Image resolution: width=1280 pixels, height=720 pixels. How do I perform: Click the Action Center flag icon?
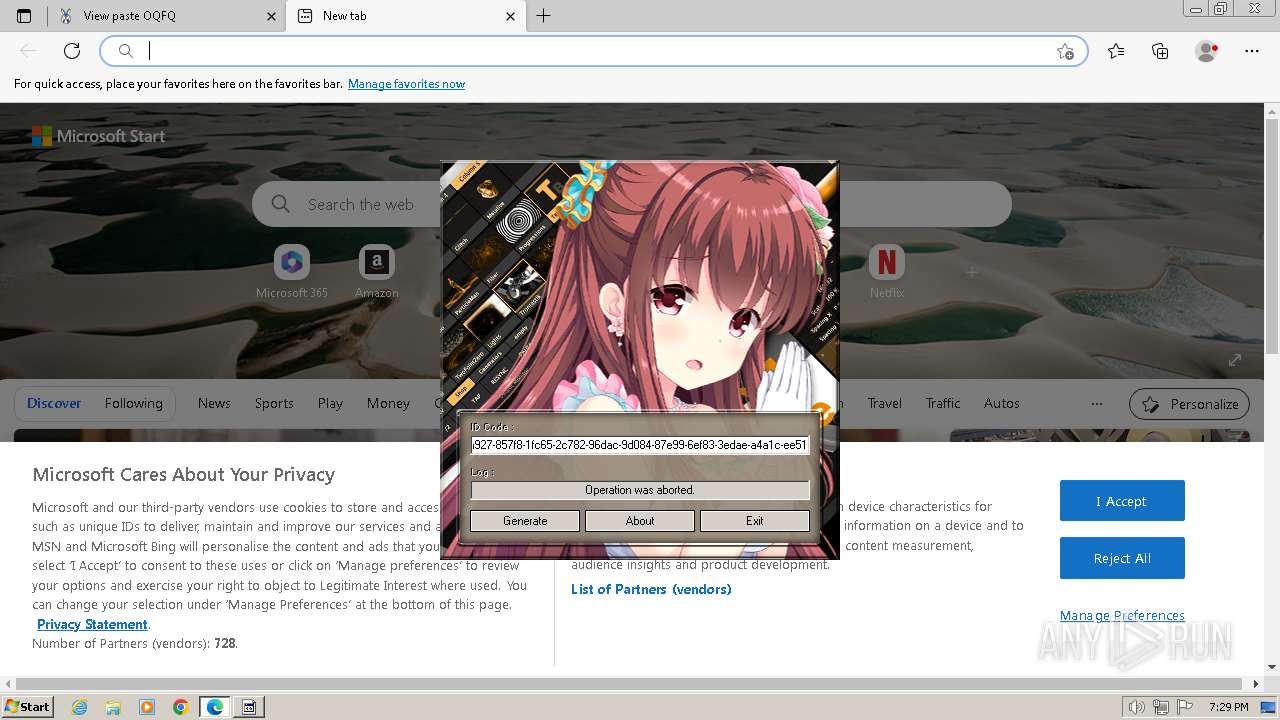(1183, 707)
